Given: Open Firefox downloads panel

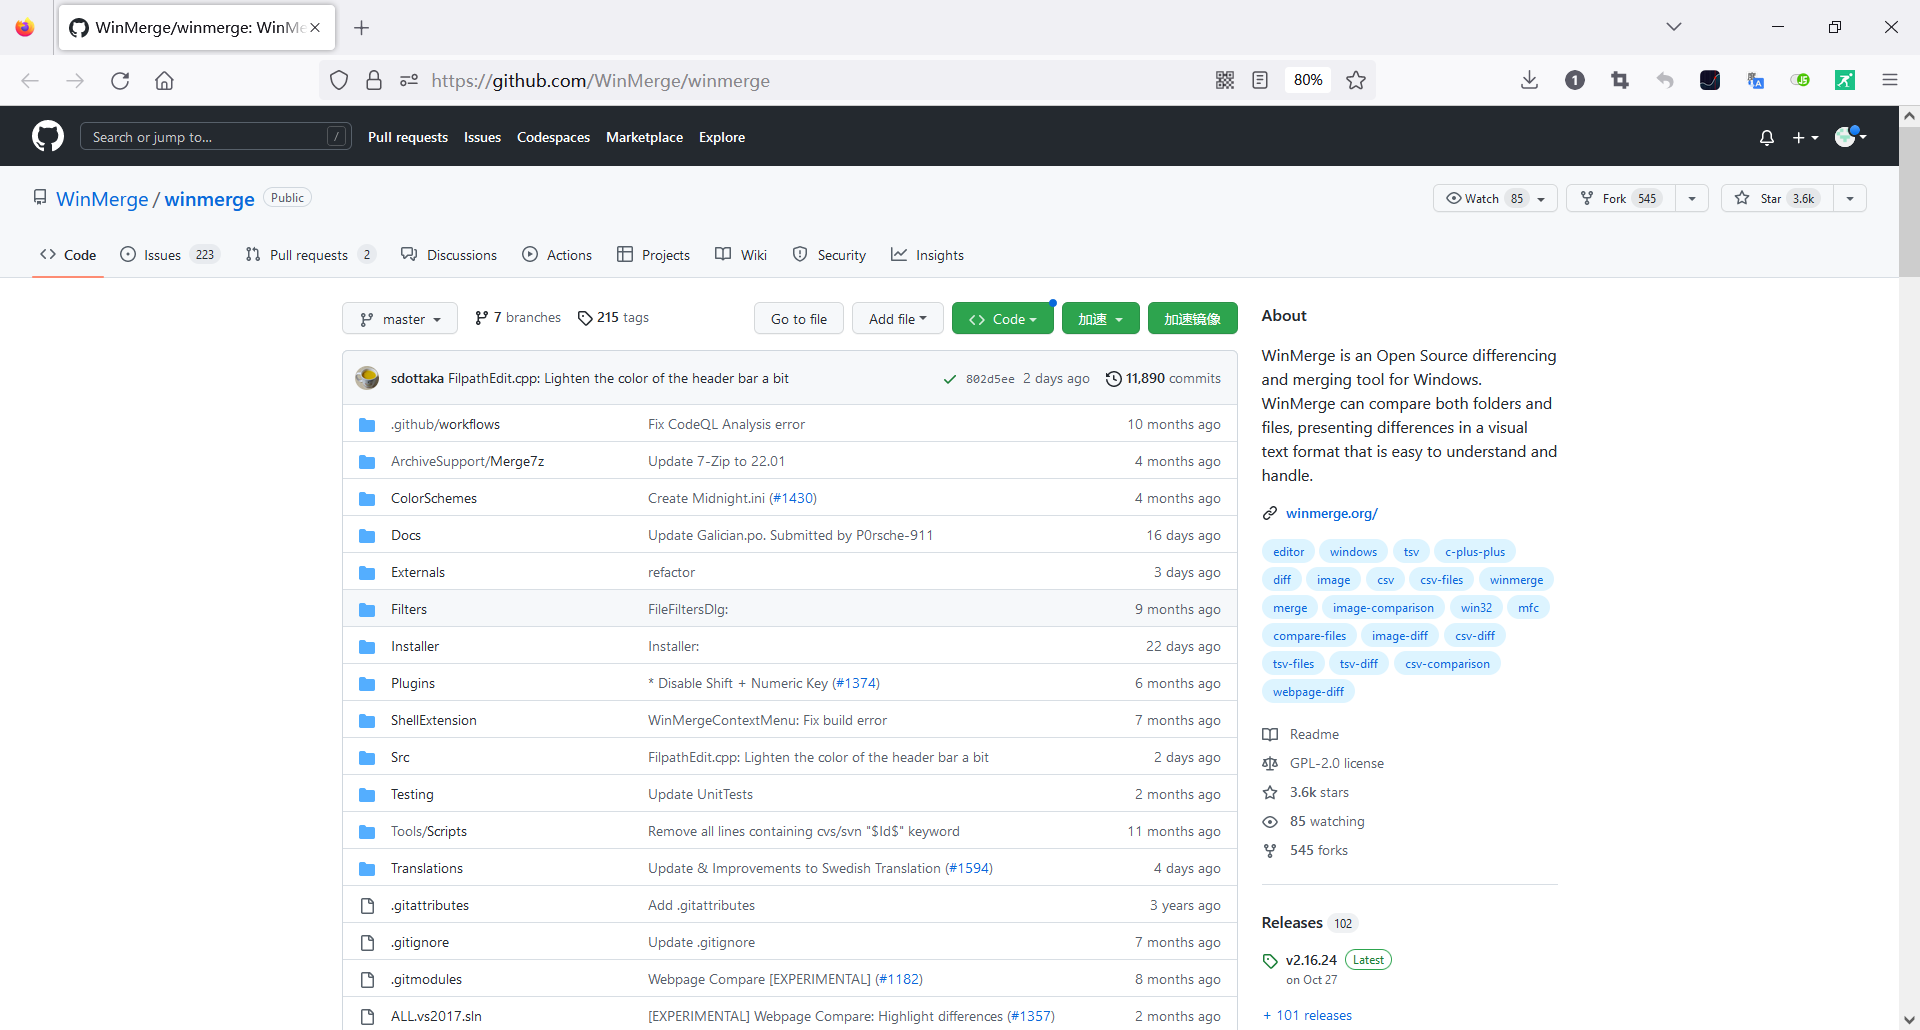Looking at the screenshot, I should tap(1529, 80).
